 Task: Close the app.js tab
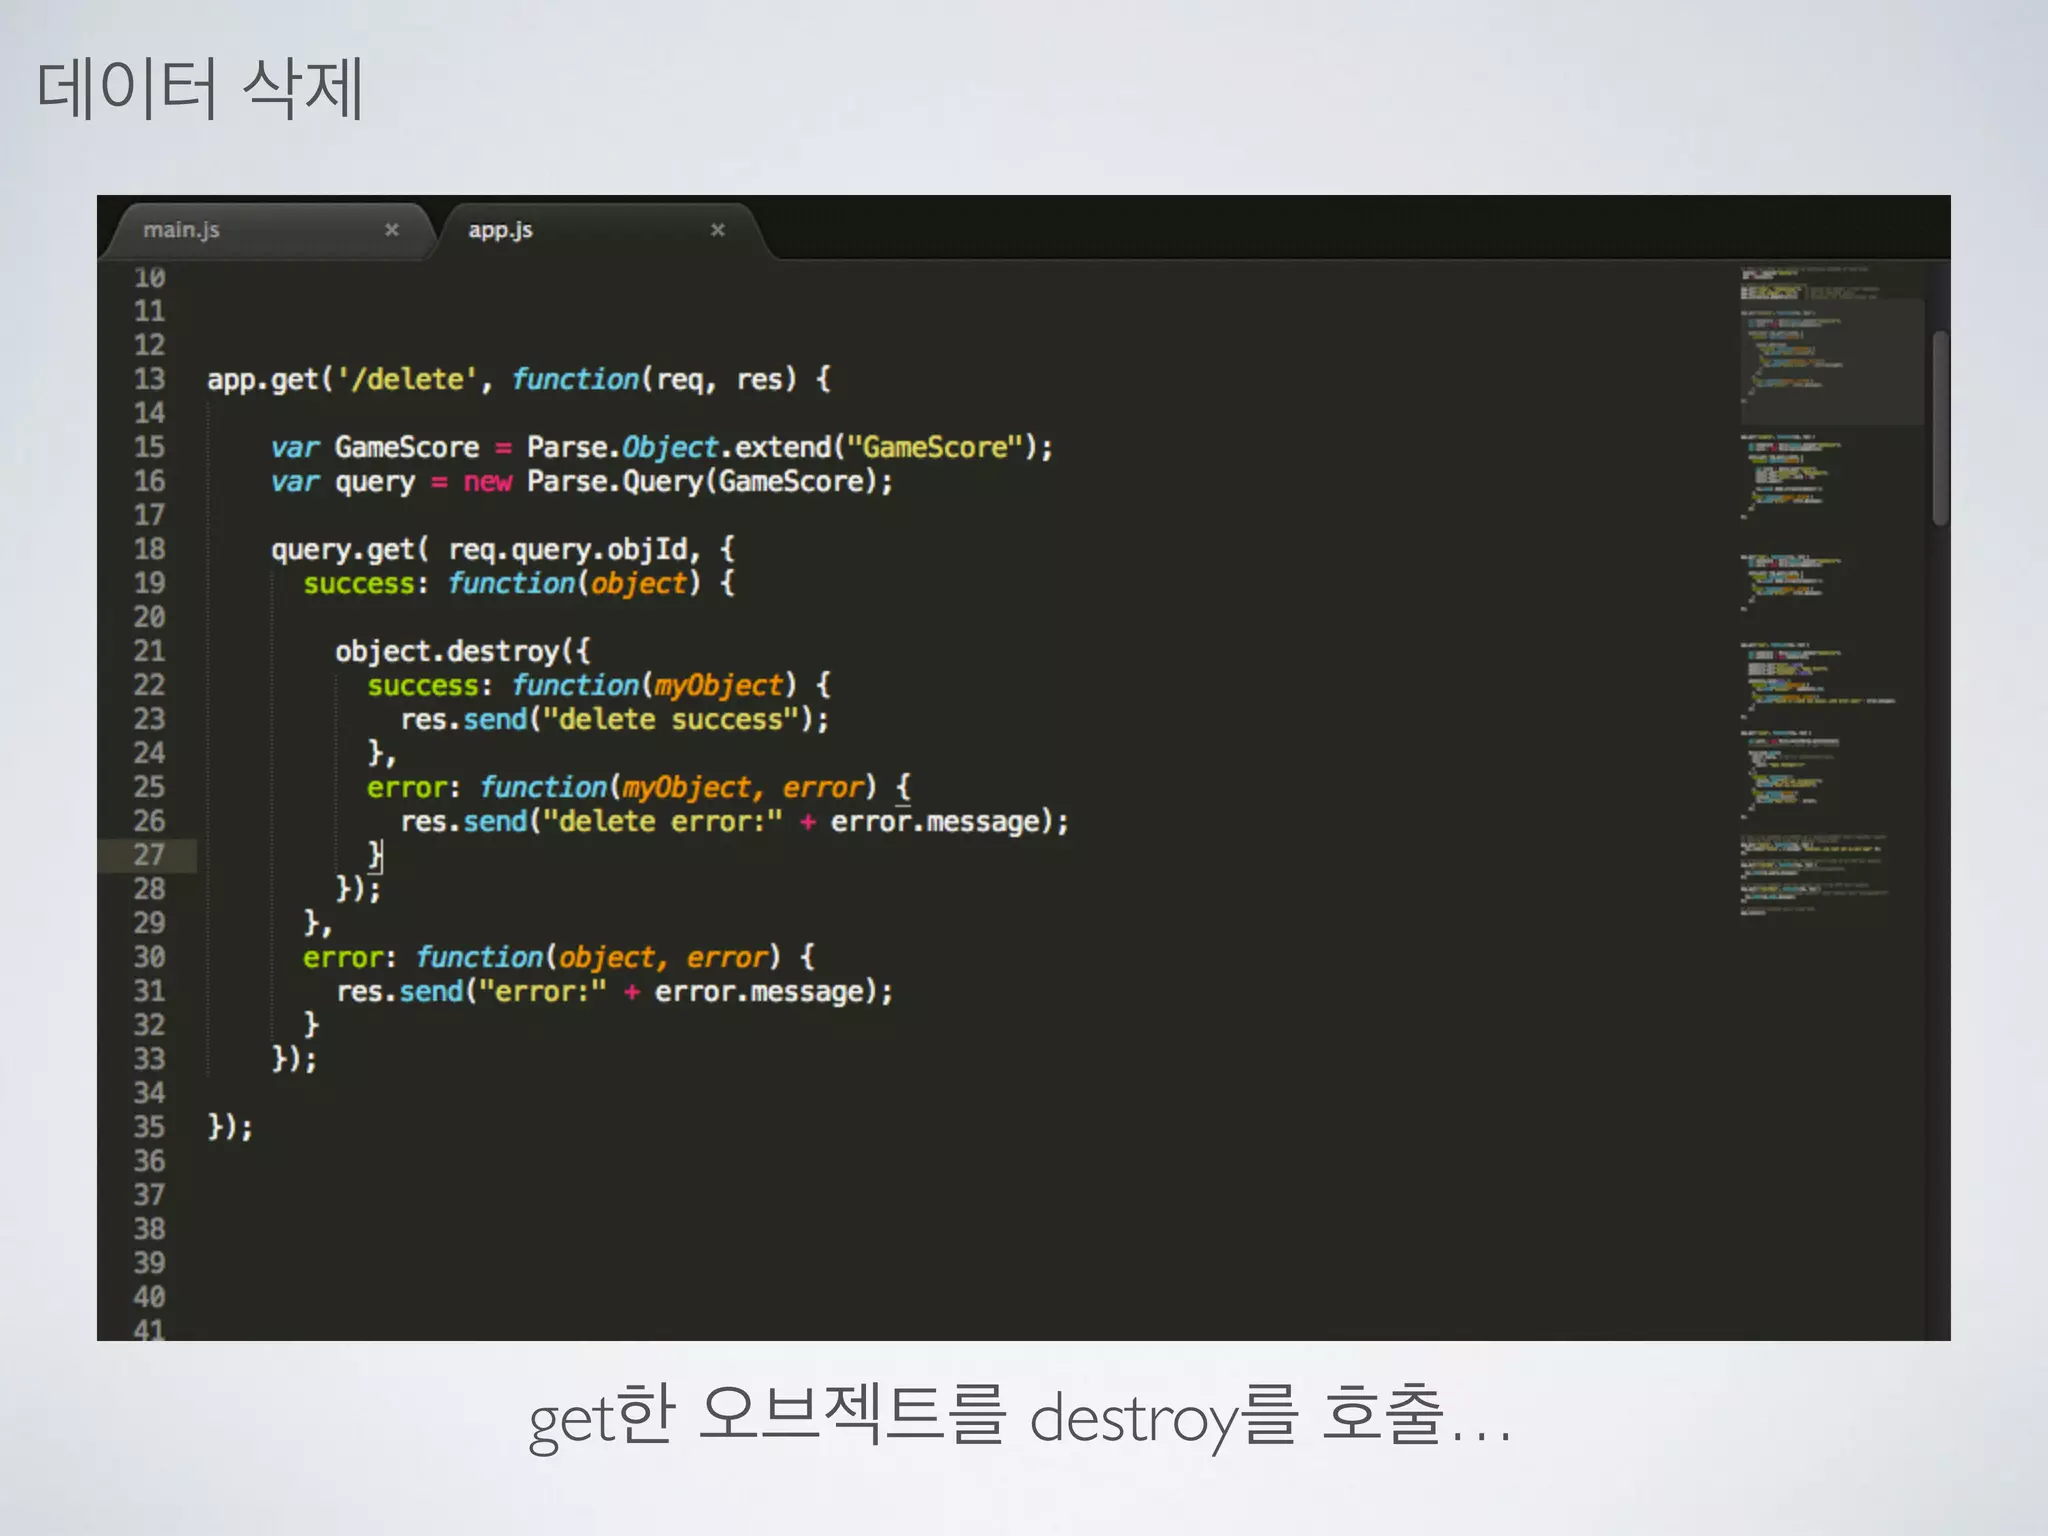pos(718,230)
